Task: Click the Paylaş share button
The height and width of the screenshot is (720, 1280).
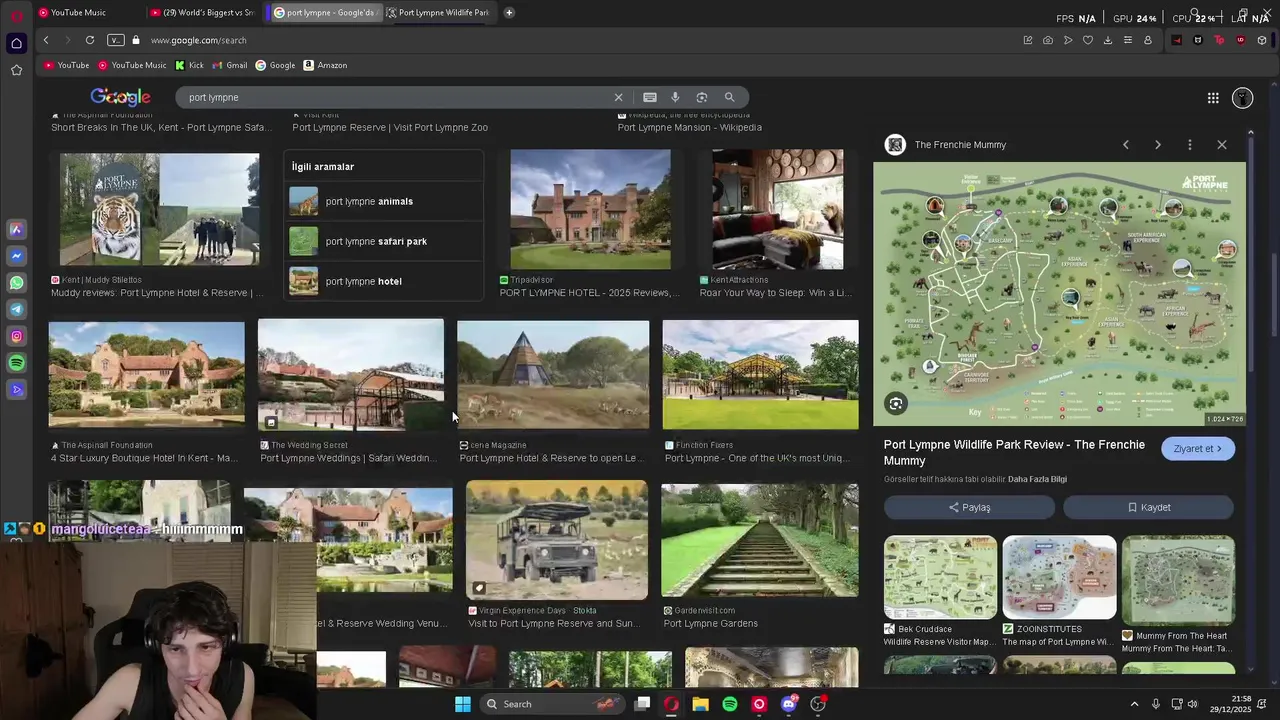Action: (x=969, y=507)
